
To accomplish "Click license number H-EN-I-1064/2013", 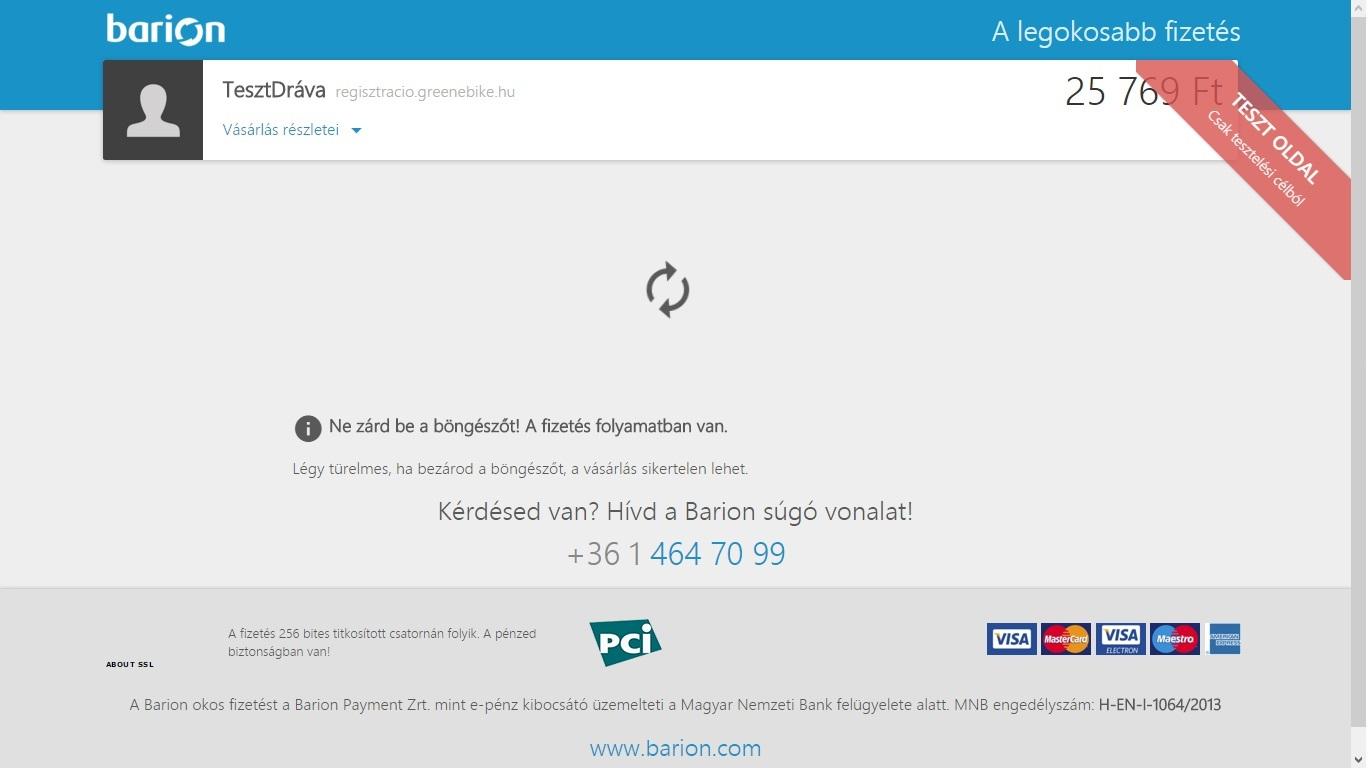I will point(1160,705).
